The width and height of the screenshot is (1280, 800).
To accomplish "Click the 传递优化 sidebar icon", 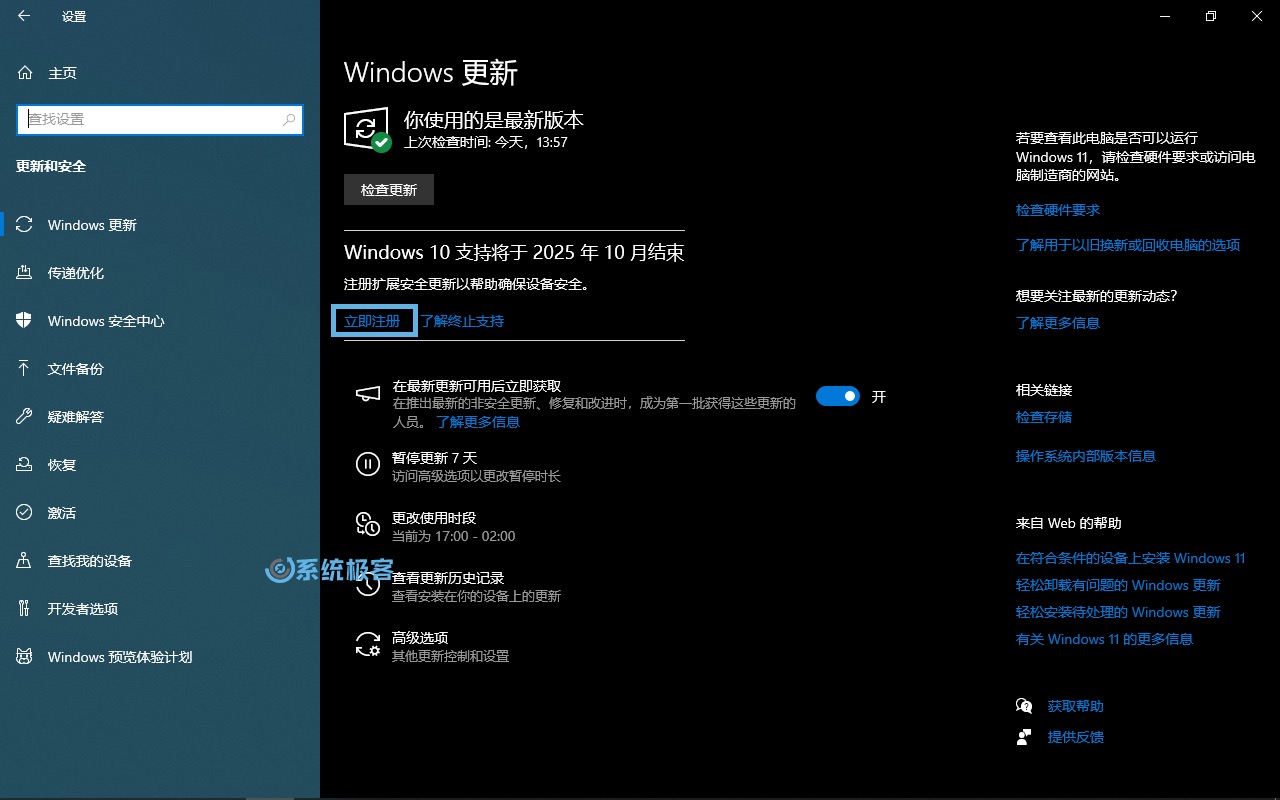I will pos(25,273).
